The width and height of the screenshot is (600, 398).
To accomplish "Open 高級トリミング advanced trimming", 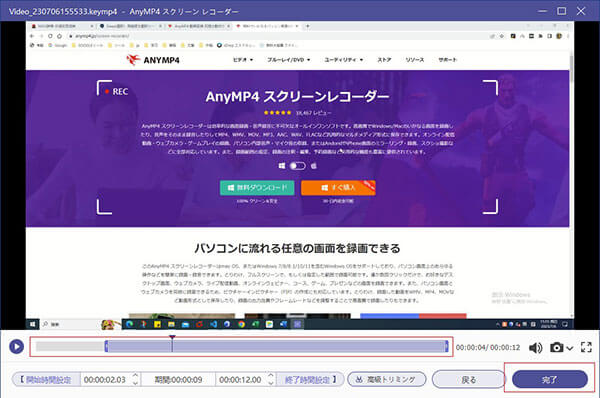I will click(387, 380).
